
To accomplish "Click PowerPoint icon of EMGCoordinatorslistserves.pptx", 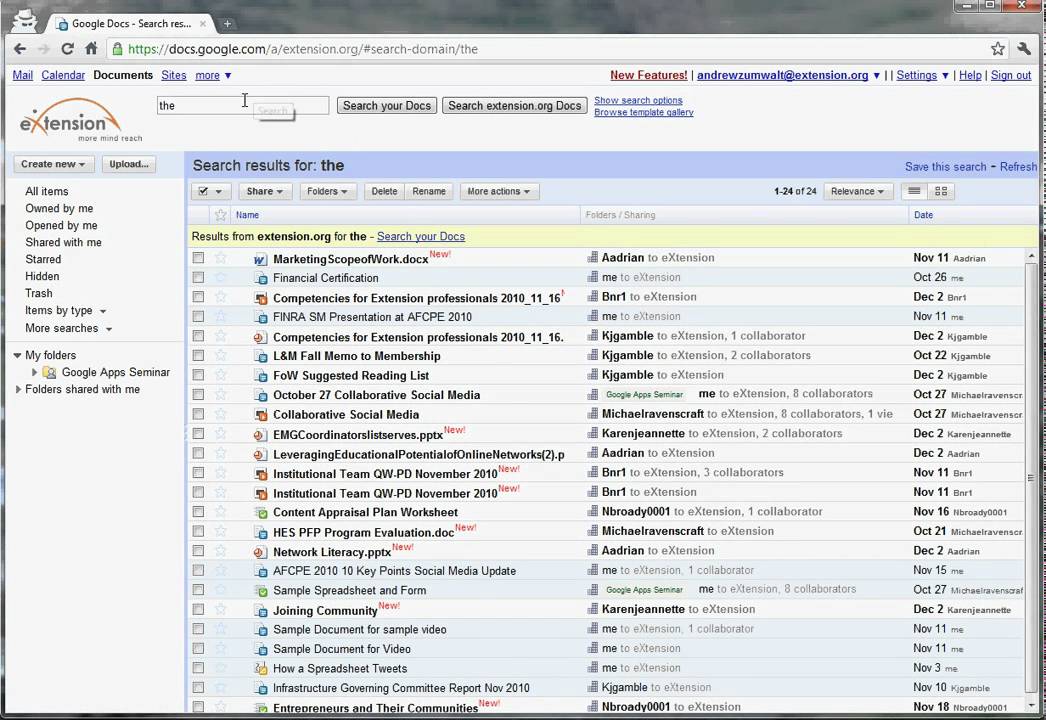I will pyautogui.click(x=260, y=434).
